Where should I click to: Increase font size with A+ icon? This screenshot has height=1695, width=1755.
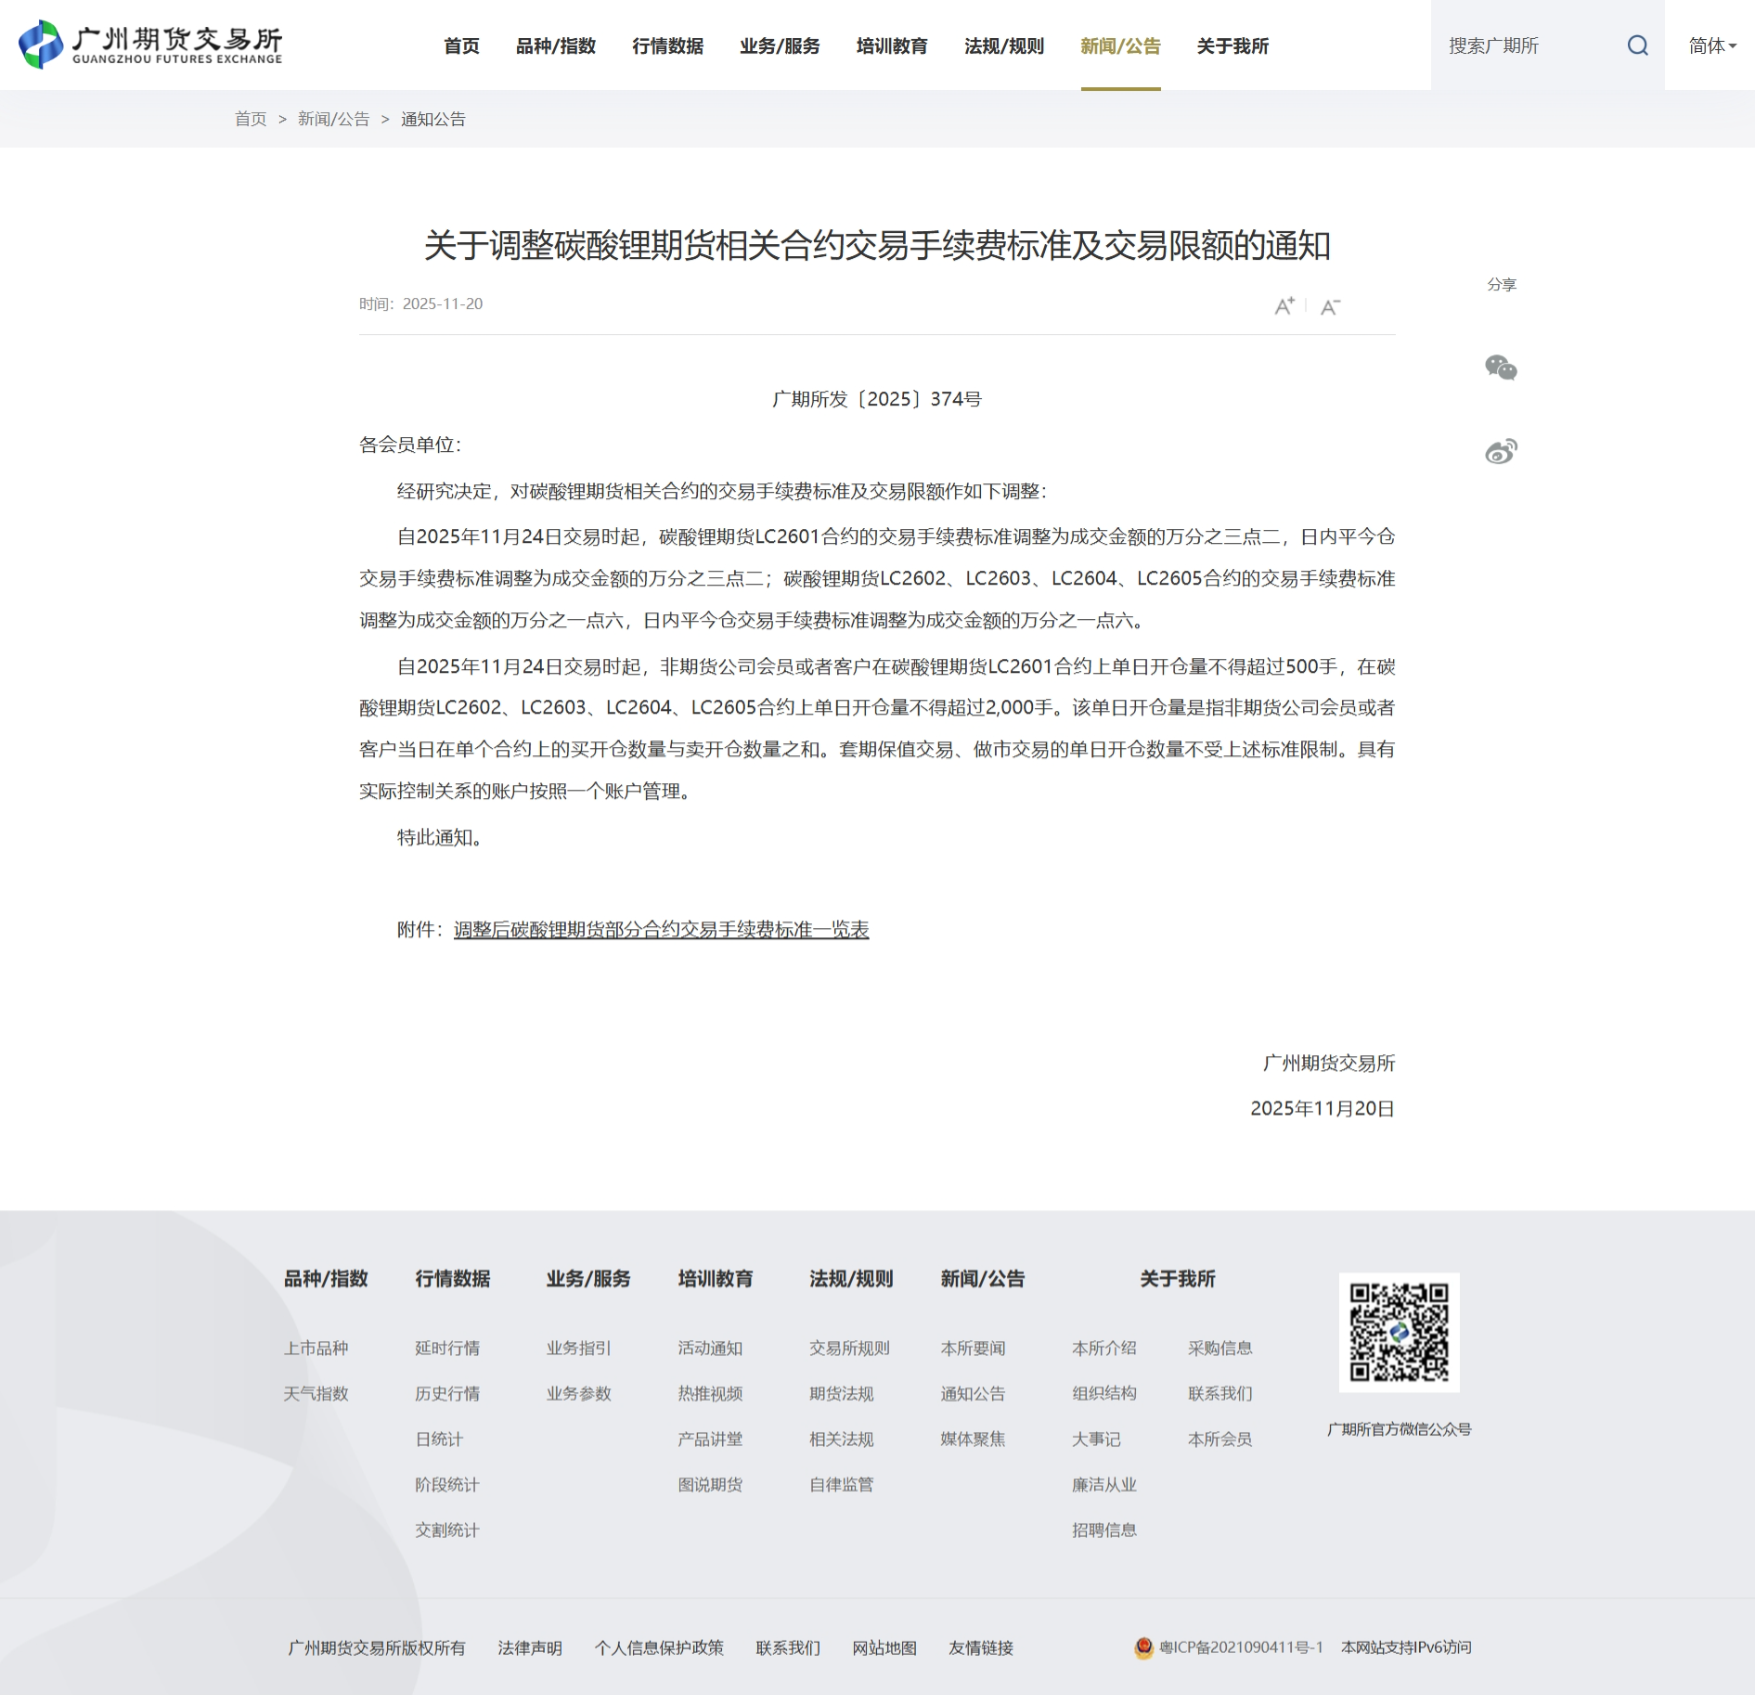[1284, 306]
